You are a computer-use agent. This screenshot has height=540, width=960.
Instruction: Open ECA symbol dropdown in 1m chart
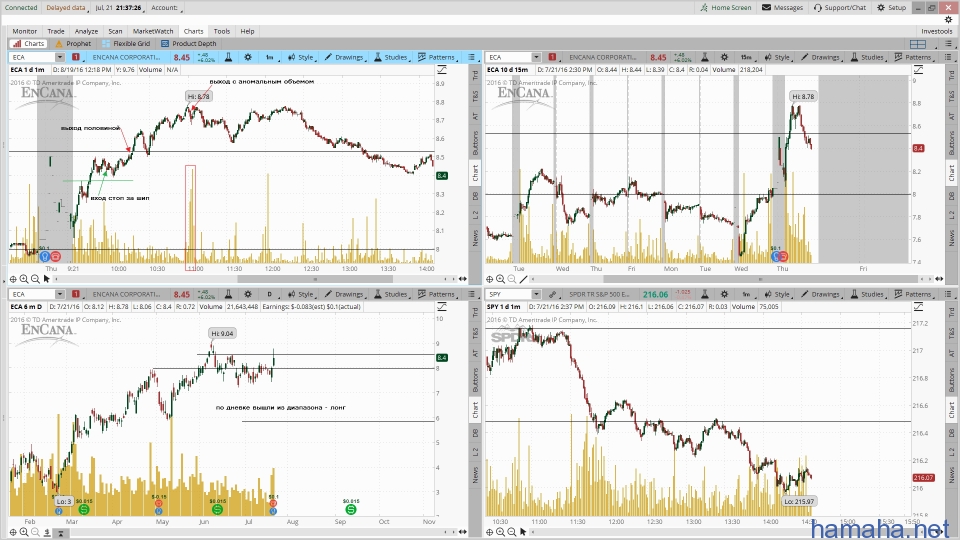point(59,57)
